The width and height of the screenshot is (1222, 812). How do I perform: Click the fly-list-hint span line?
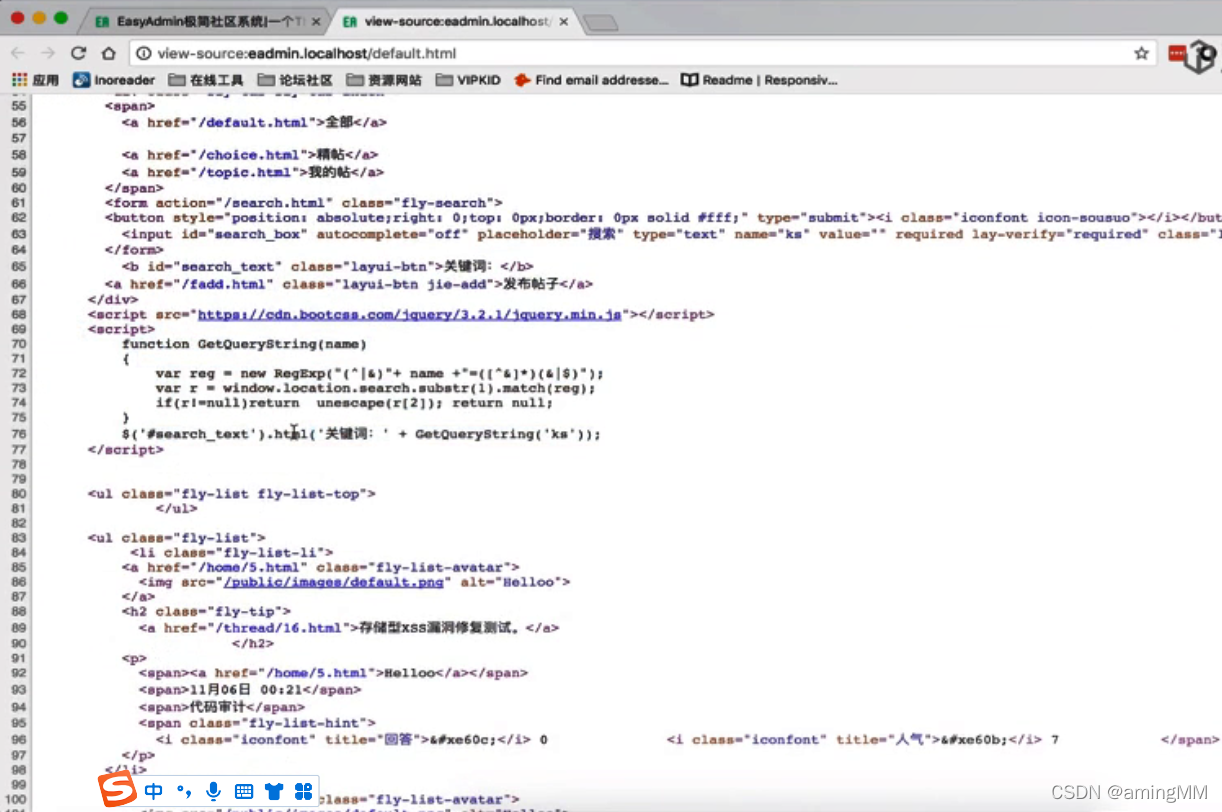click(257, 723)
